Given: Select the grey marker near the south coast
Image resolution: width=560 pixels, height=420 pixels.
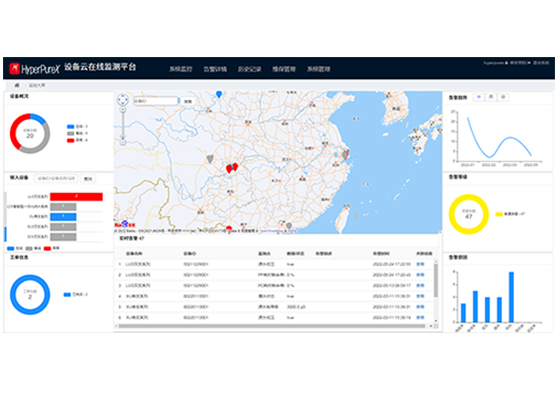Looking at the screenshot, I should (x=289, y=226).
